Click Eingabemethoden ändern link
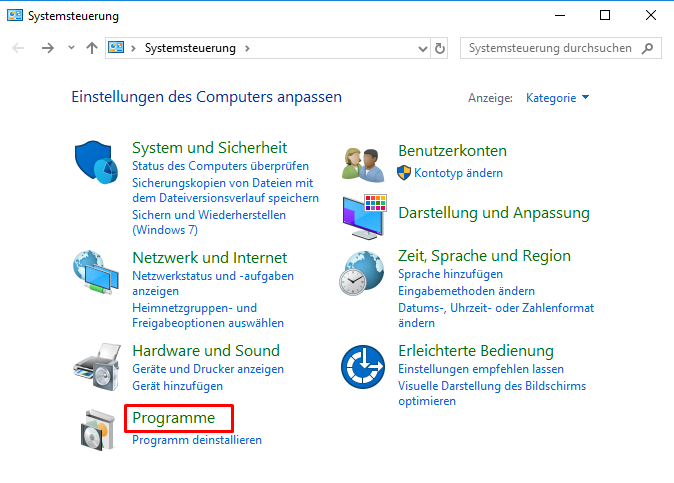674x483 pixels. coord(466,291)
